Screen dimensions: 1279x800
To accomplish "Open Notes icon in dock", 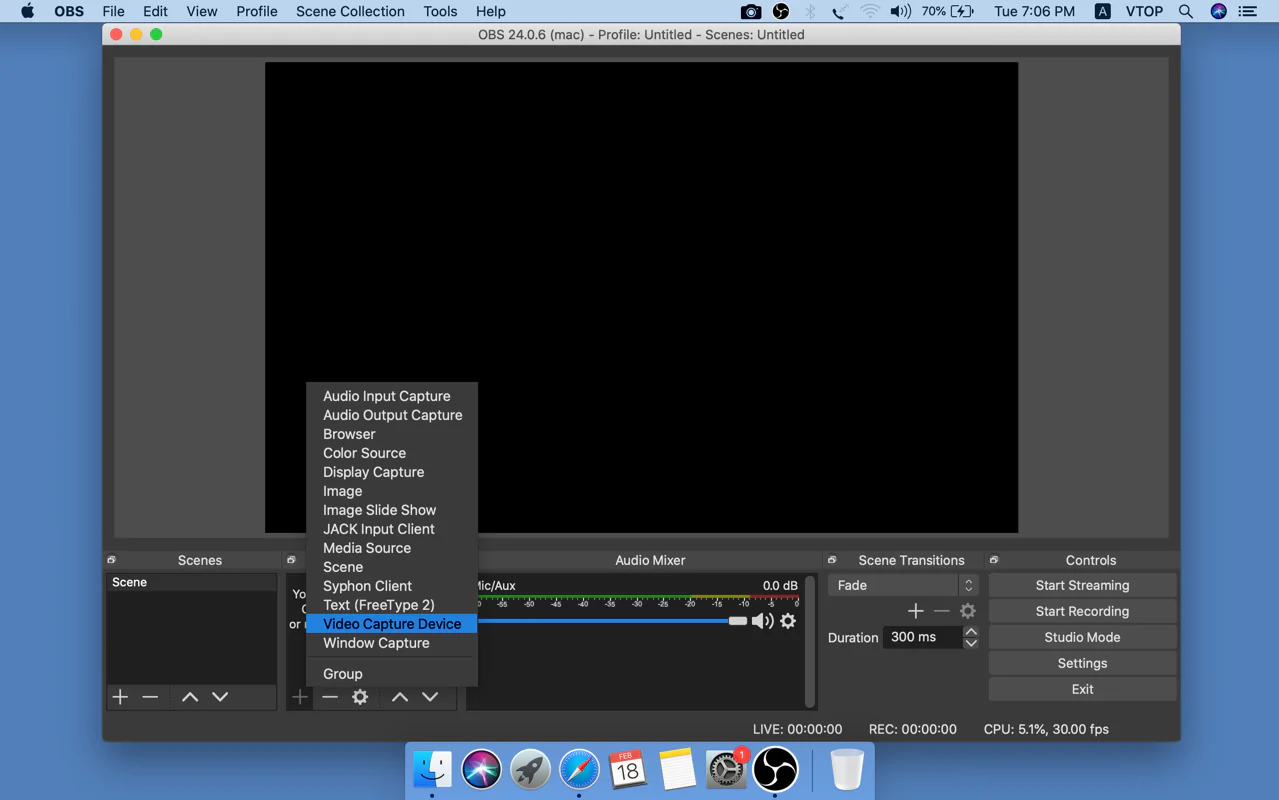I will point(677,770).
